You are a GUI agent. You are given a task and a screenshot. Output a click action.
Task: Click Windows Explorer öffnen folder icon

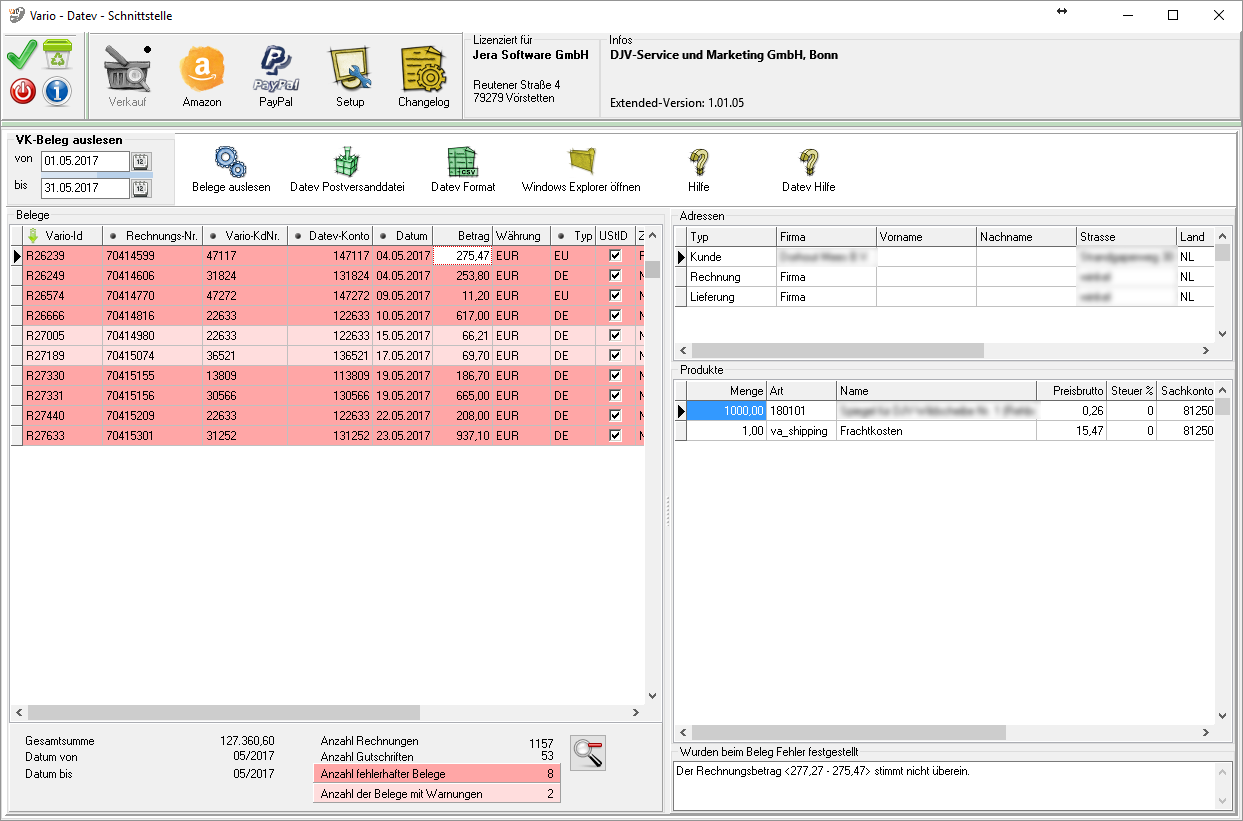coord(581,162)
